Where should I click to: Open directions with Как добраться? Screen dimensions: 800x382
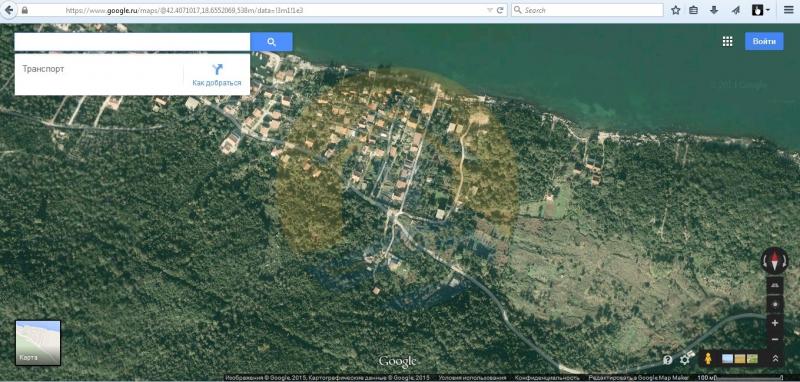(x=217, y=75)
